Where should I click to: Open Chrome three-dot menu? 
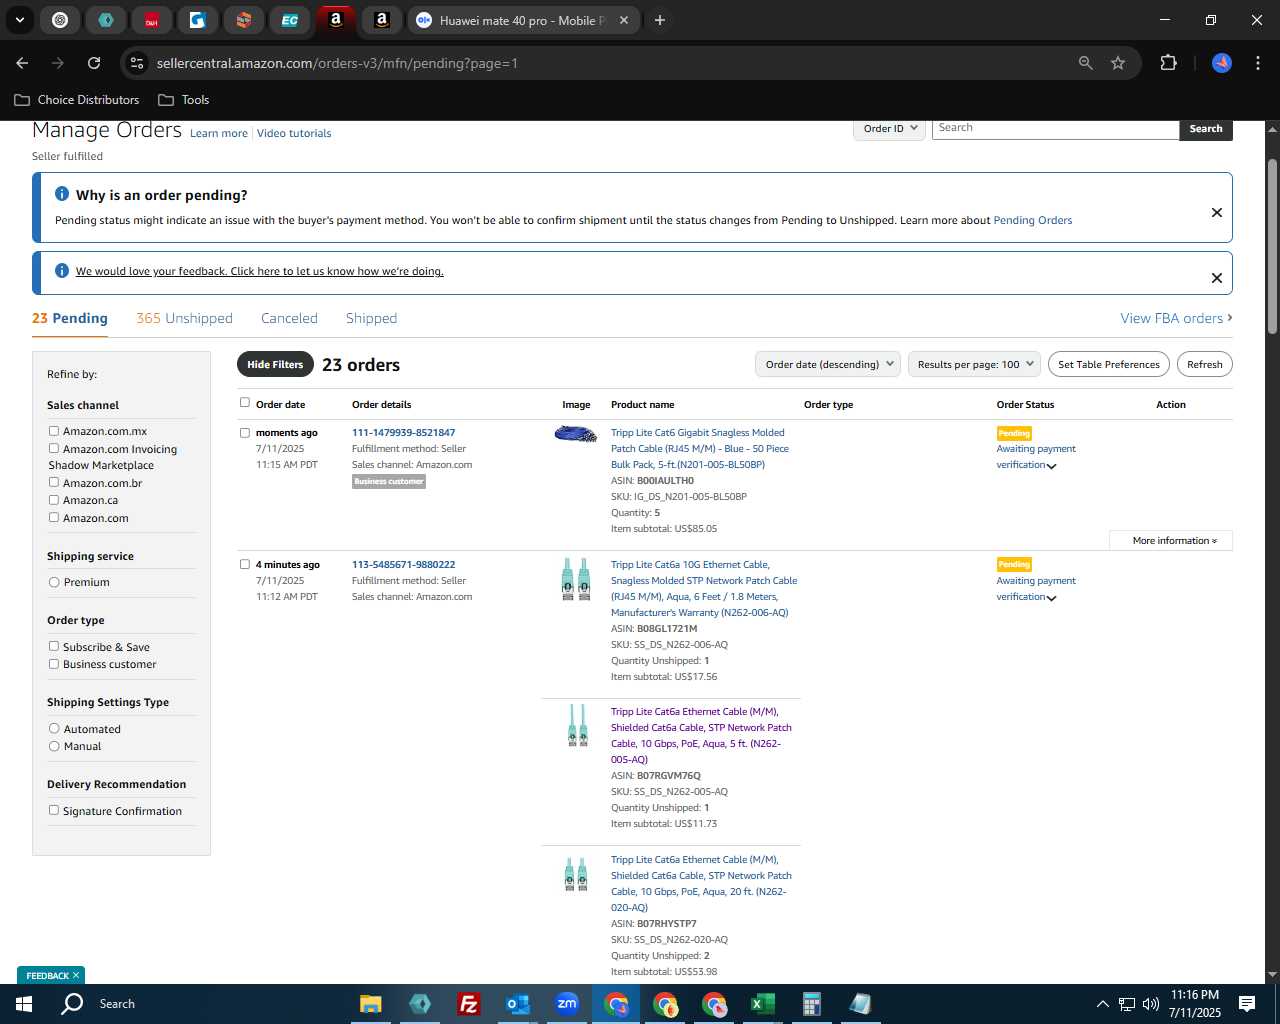pos(1256,63)
